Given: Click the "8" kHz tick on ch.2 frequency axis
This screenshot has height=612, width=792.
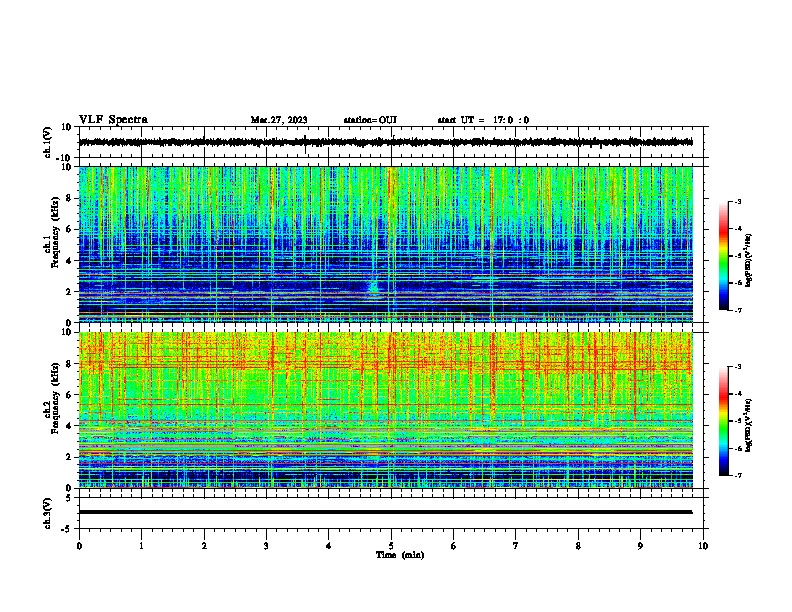Looking at the screenshot, I should pyautogui.click(x=69, y=364).
